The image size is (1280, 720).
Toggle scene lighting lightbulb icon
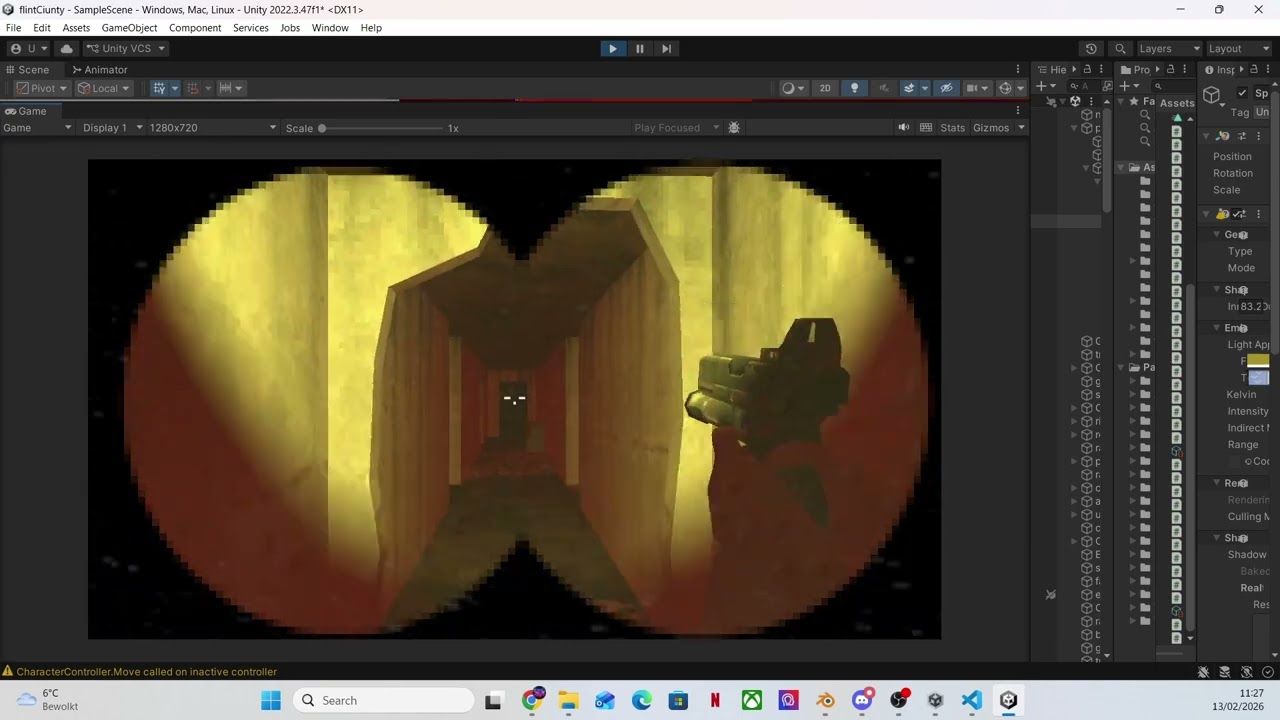(854, 88)
